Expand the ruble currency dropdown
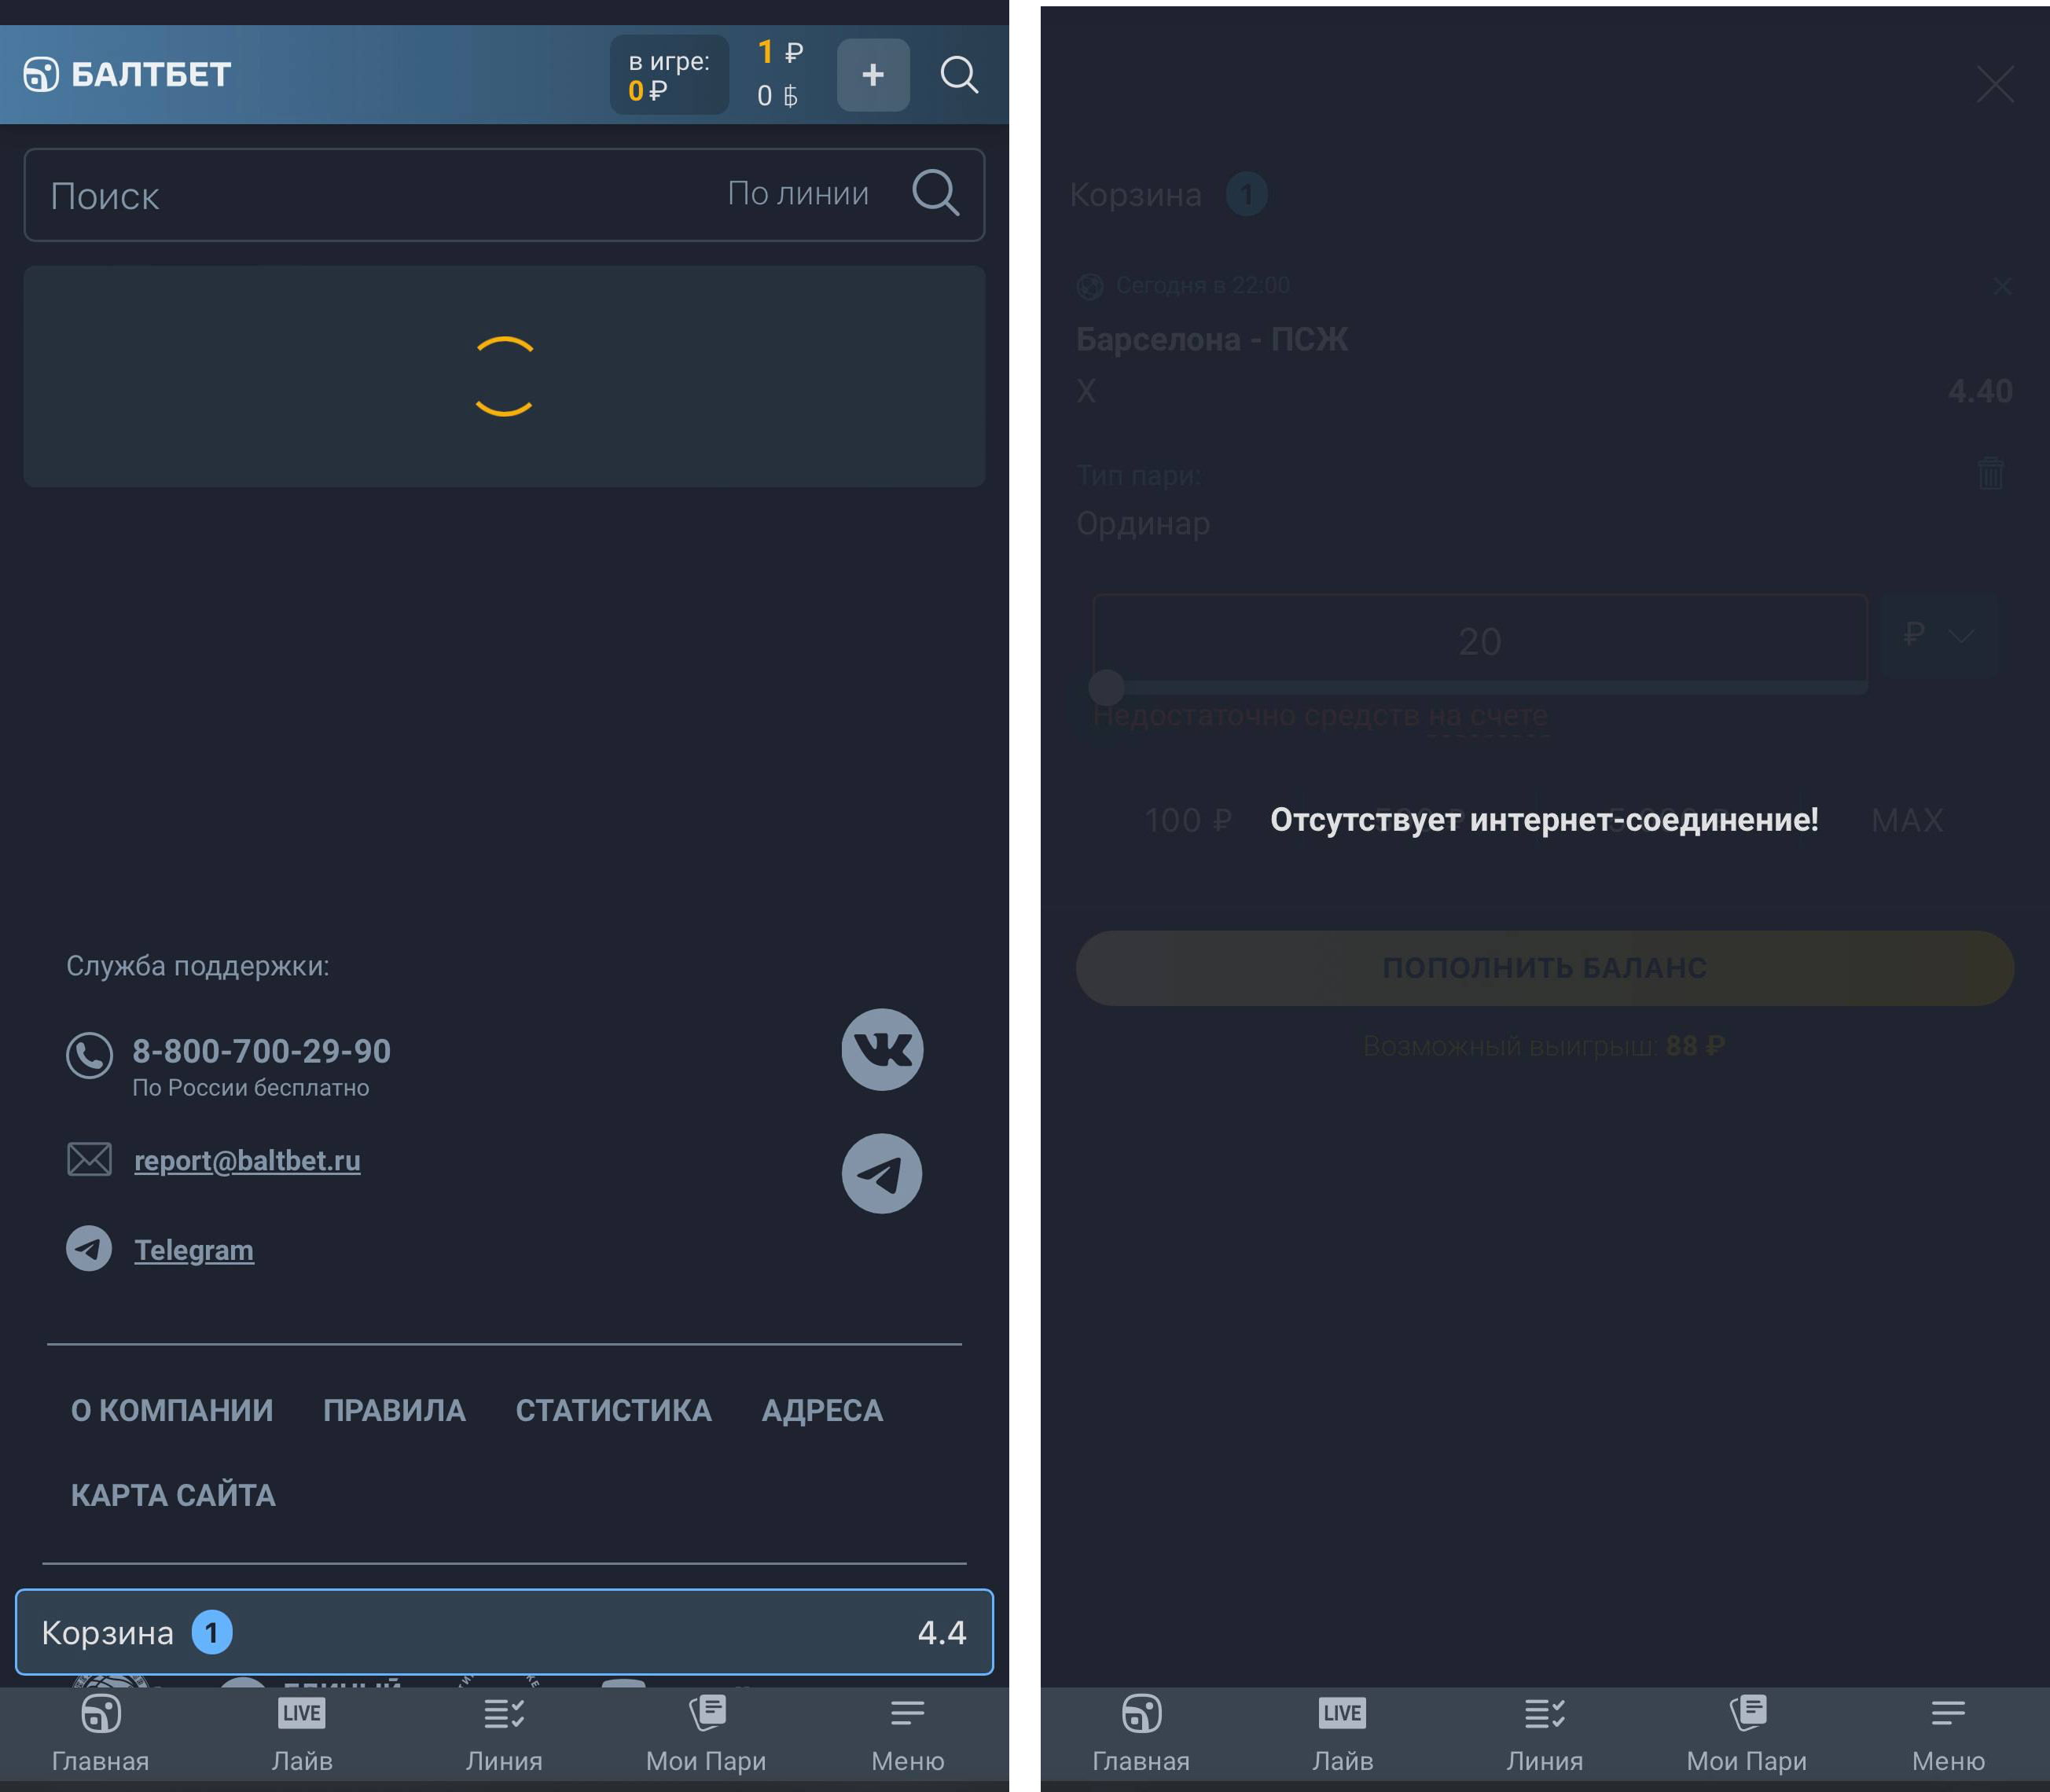 point(1938,636)
